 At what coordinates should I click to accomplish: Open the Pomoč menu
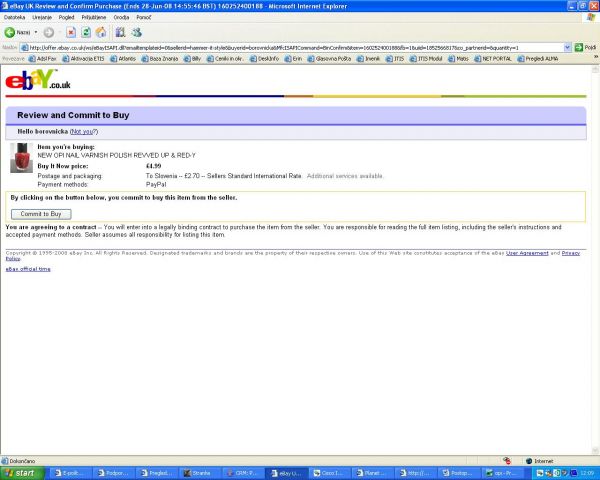coord(144,17)
